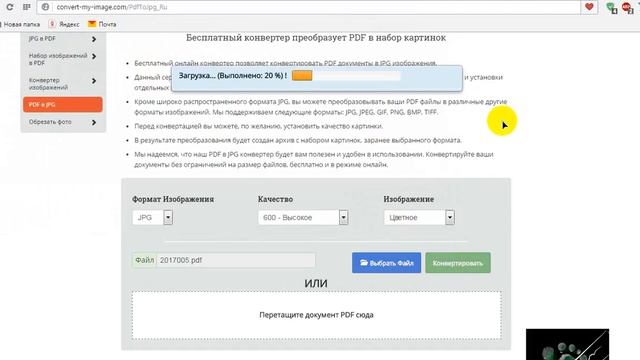The height and width of the screenshot is (360, 640).
Task: Click the file name field 2017005.pdf
Action: (236, 260)
